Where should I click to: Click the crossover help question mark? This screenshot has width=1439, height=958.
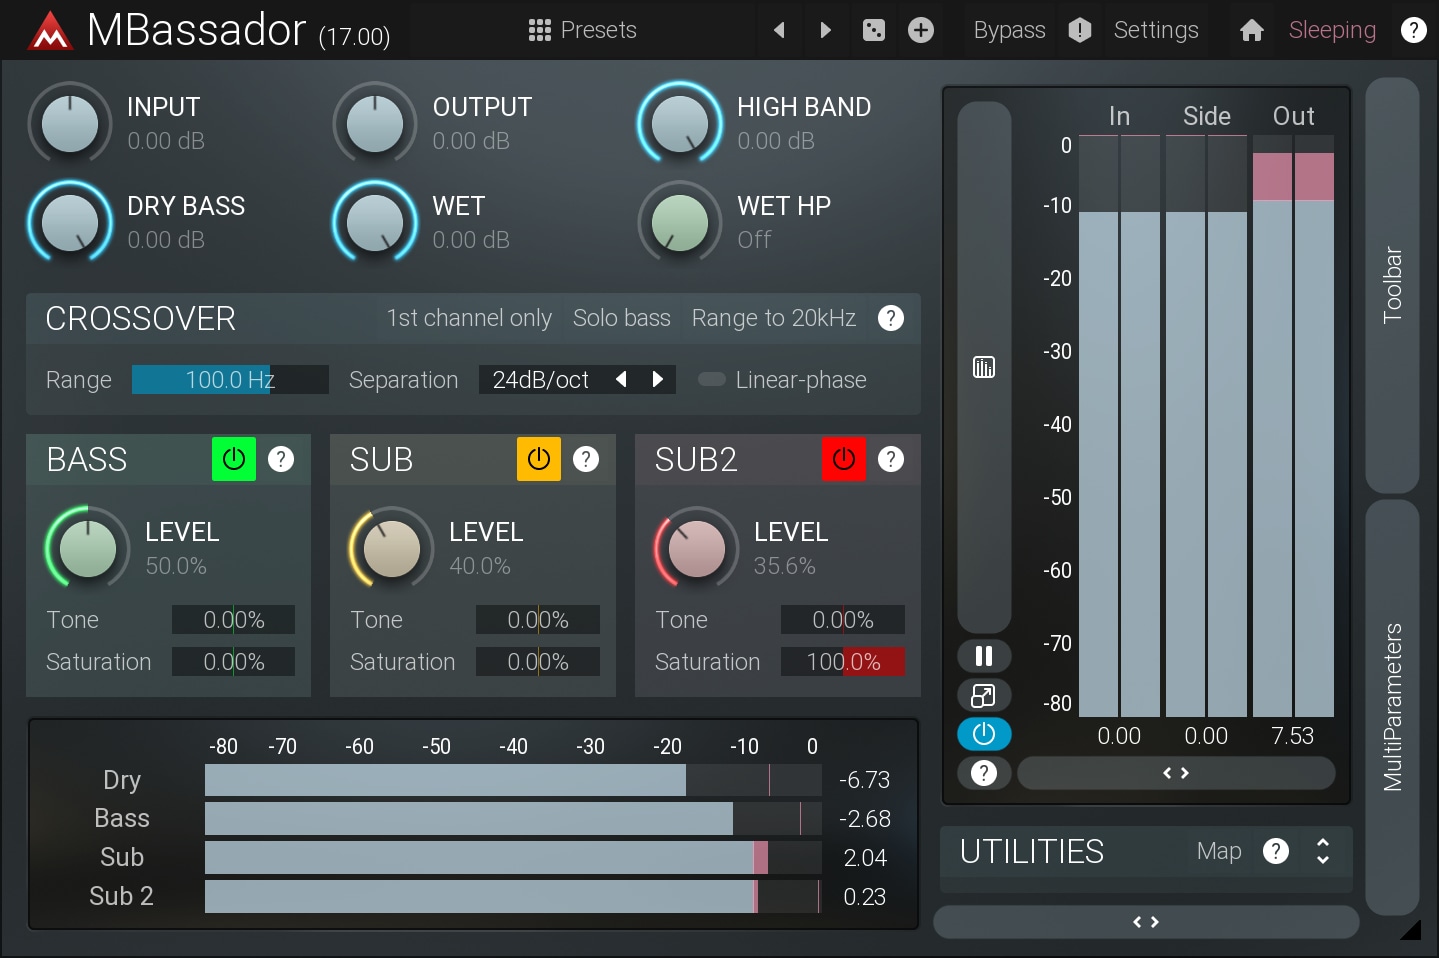890,318
